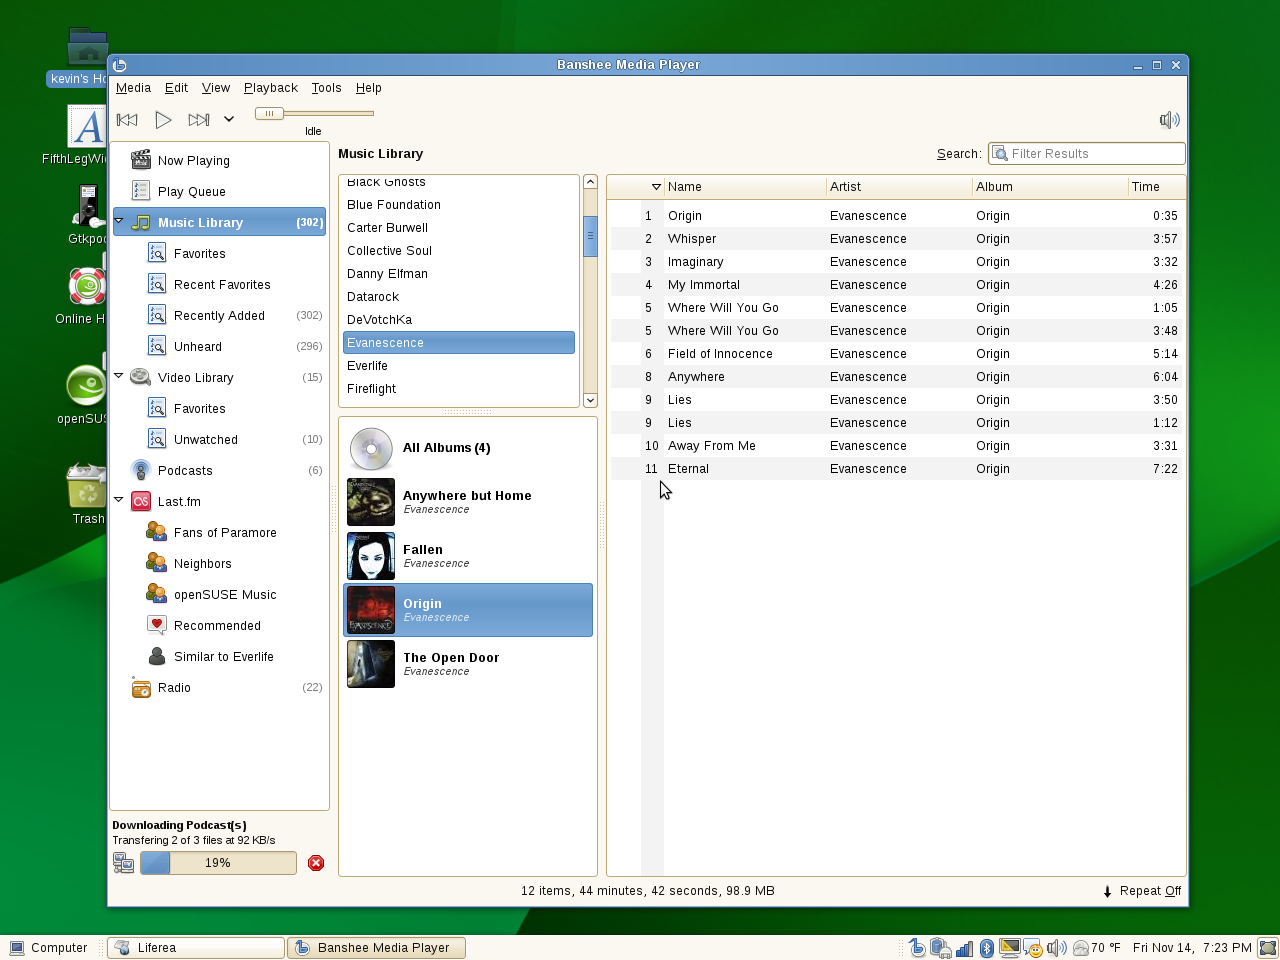This screenshot has height=960, width=1280.
Task: Select The Open Door album cover
Action: (371, 664)
